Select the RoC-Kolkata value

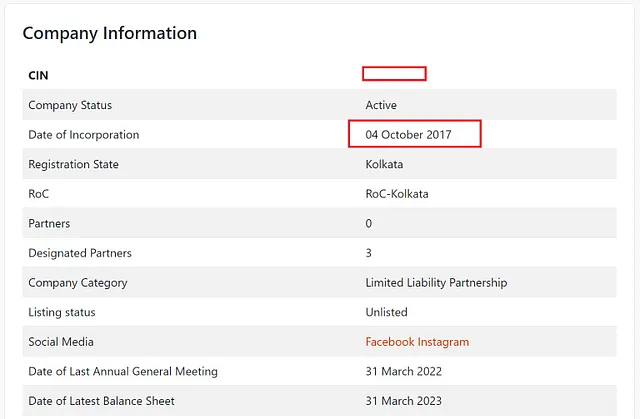(397, 194)
